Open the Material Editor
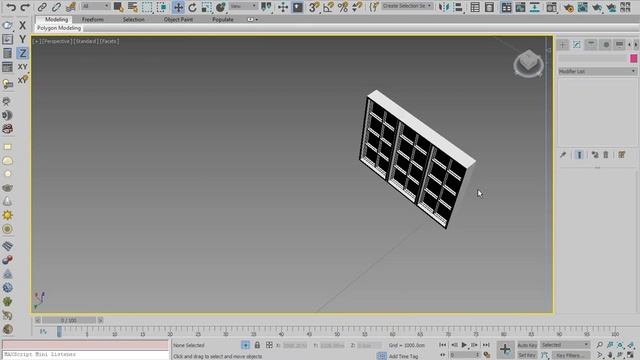Image resolution: width=640 pixels, height=360 pixels. tap(551, 7)
